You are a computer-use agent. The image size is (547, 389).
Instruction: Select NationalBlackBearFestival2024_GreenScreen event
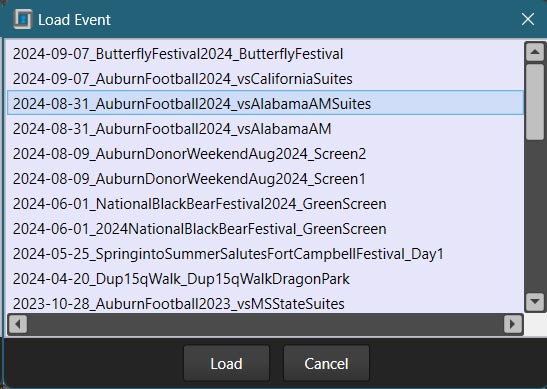tap(265, 204)
